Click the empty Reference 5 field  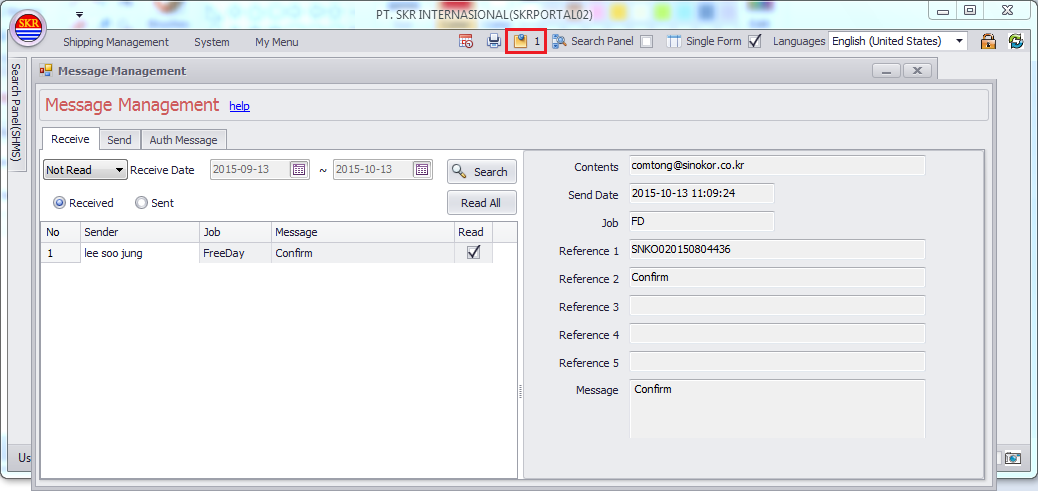point(777,361)
